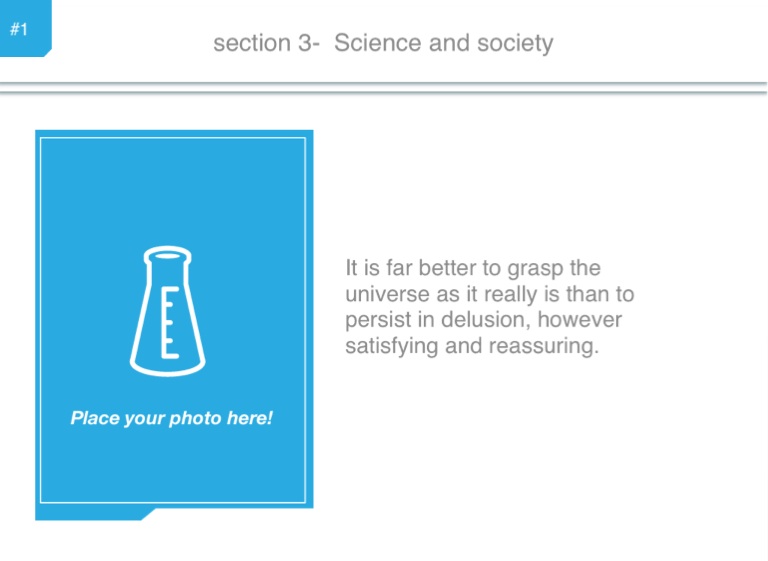Click the line "persist in delusion, however"
This screenshot has height=561, width=768.
[483, 322]
